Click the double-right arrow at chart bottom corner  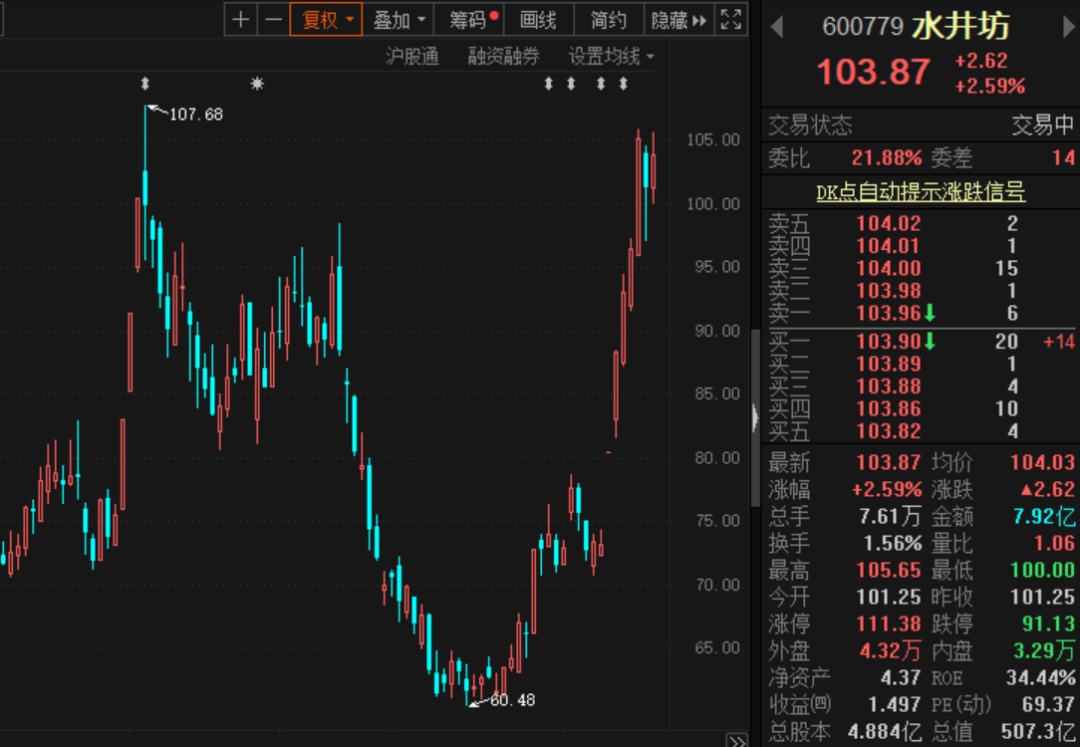[736, 741]
